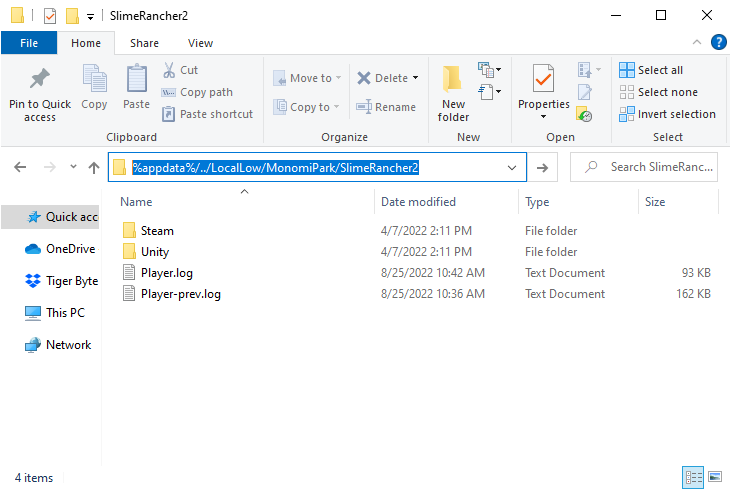Viewport: 731px width, 490px height.
Task: Click the search magnifier icon
Action: click(x=591, y=166)
